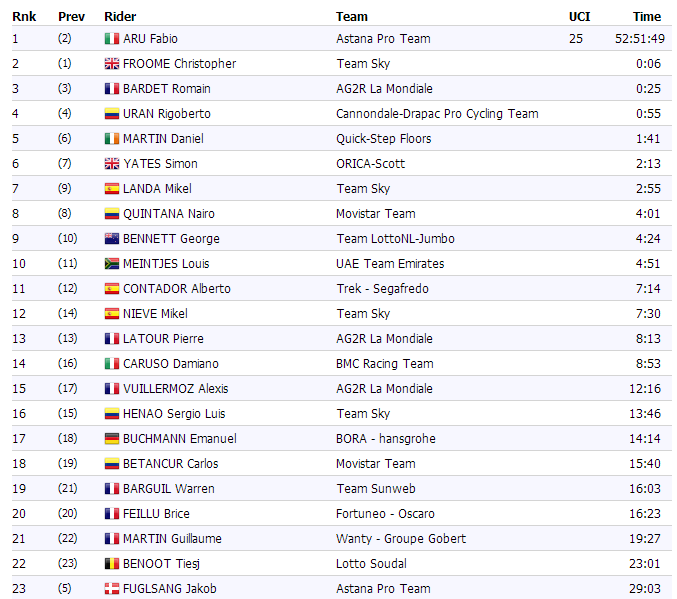This screenshot has height=599, width=677.
Task: Click the German flag beside BUCHMANN Emanuel
Action: (x=112, y=439)
